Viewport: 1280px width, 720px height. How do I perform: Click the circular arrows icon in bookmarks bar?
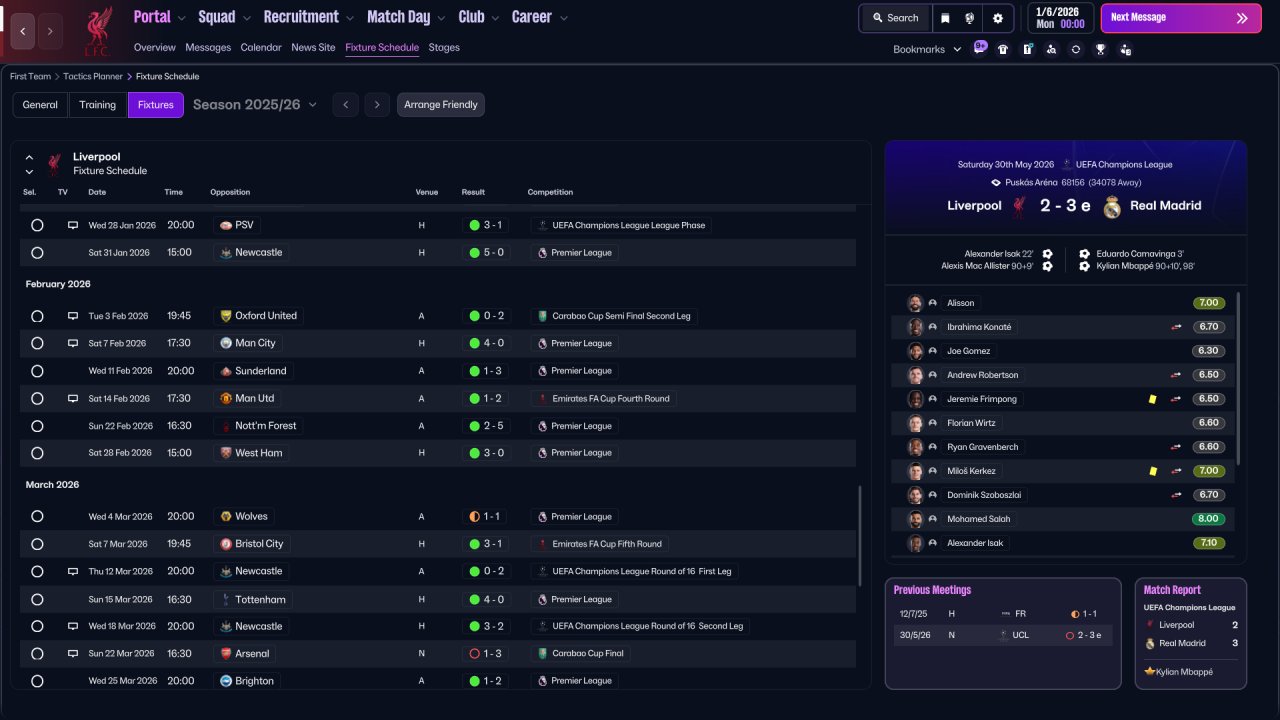(1076, 49)
